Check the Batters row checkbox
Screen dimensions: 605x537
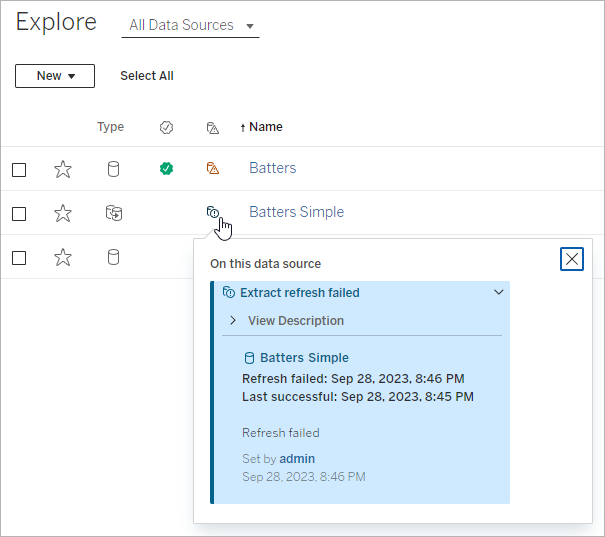[19, 170]
